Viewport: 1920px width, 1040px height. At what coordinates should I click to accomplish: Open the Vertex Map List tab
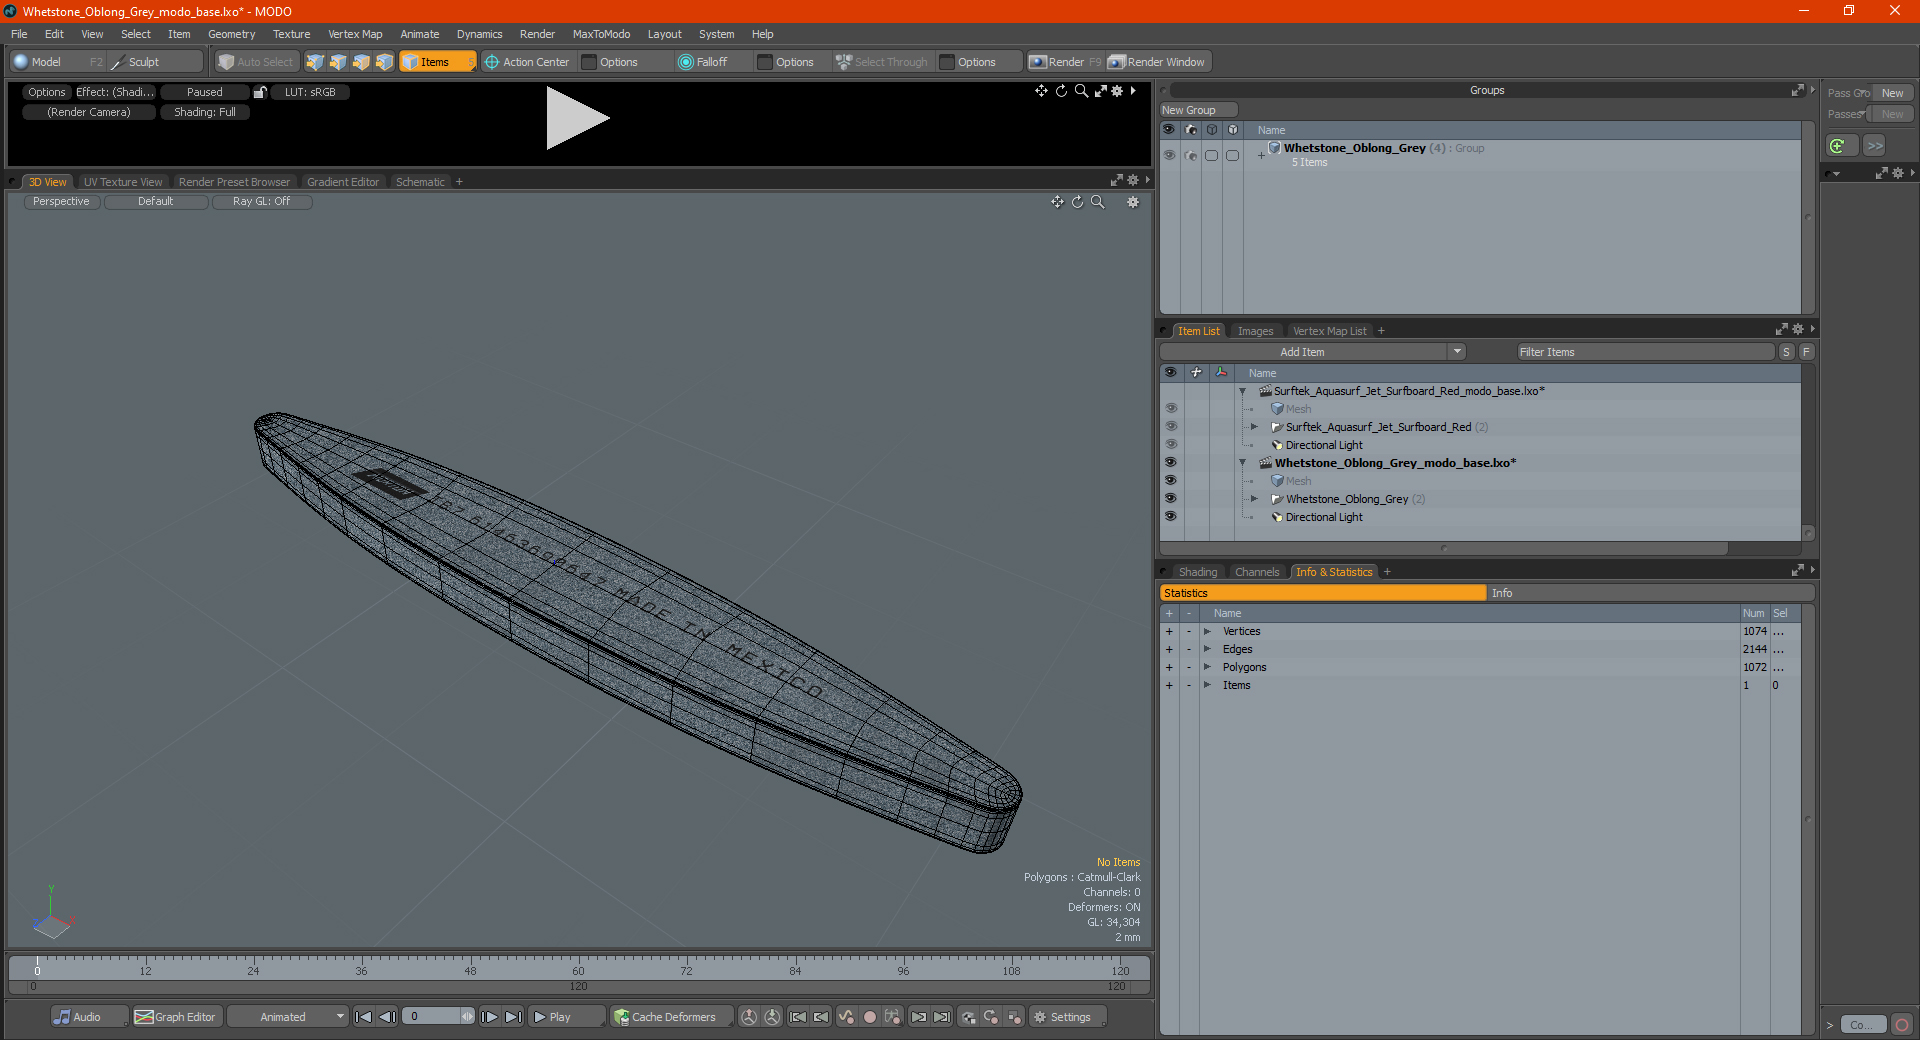click(x=1329, y=331)
